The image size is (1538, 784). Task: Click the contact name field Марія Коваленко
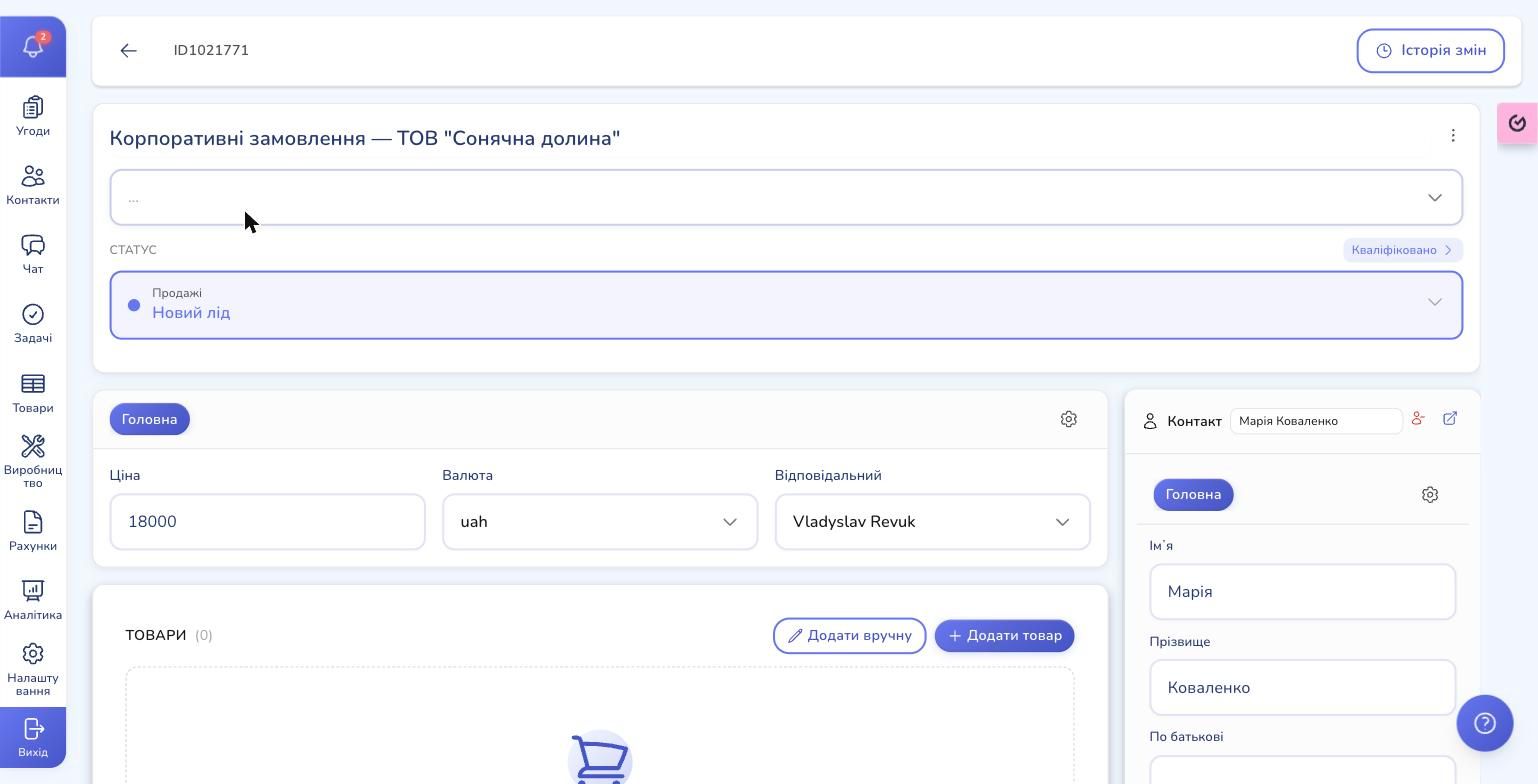pyautogui.click(x=1316, y=421)
